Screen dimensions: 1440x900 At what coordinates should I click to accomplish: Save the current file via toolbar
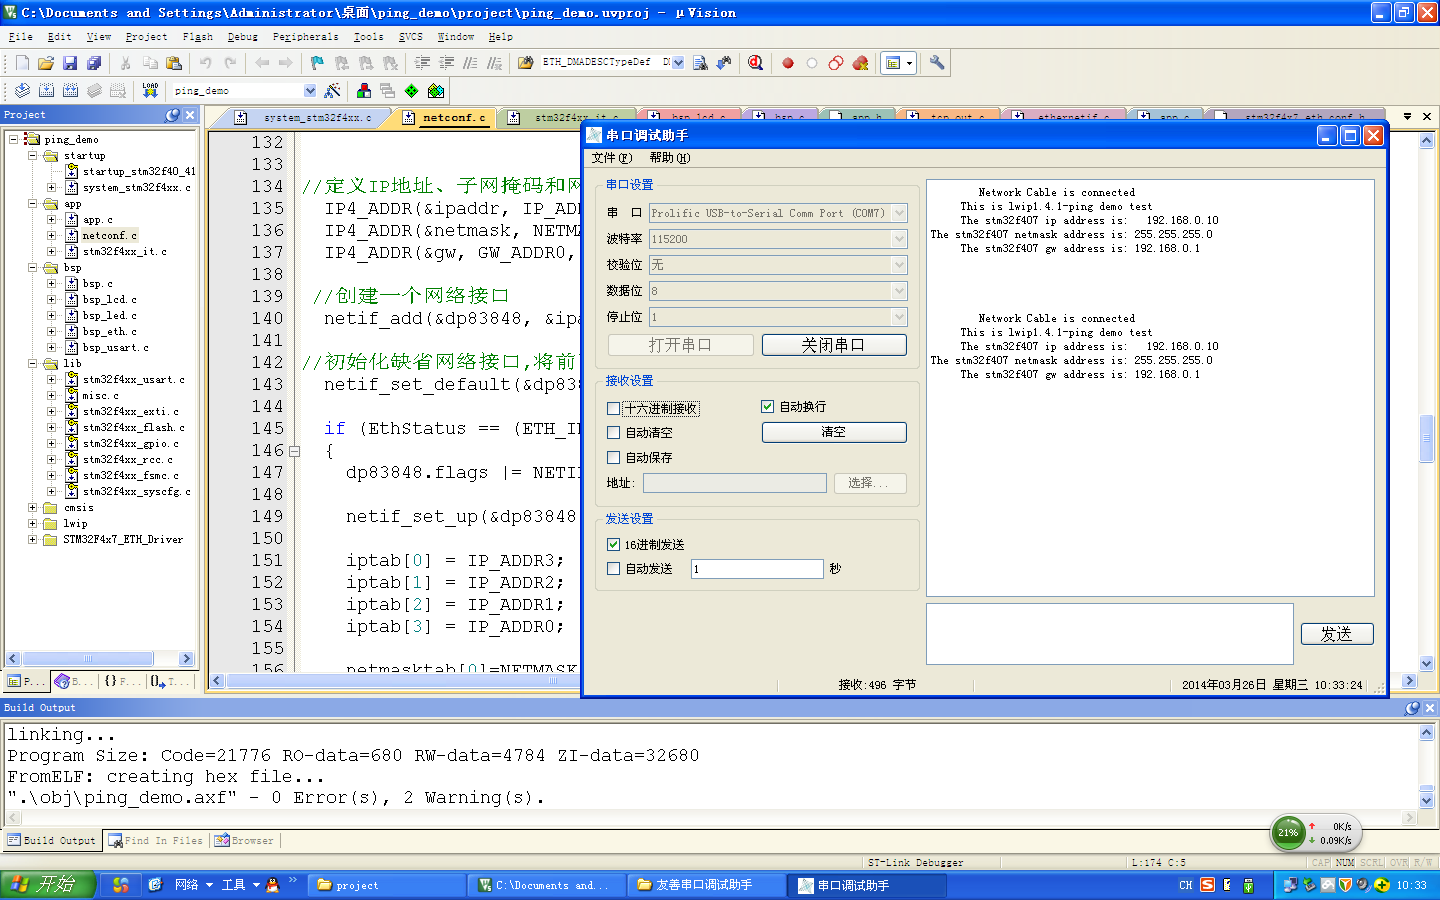(x=70, y=63)
